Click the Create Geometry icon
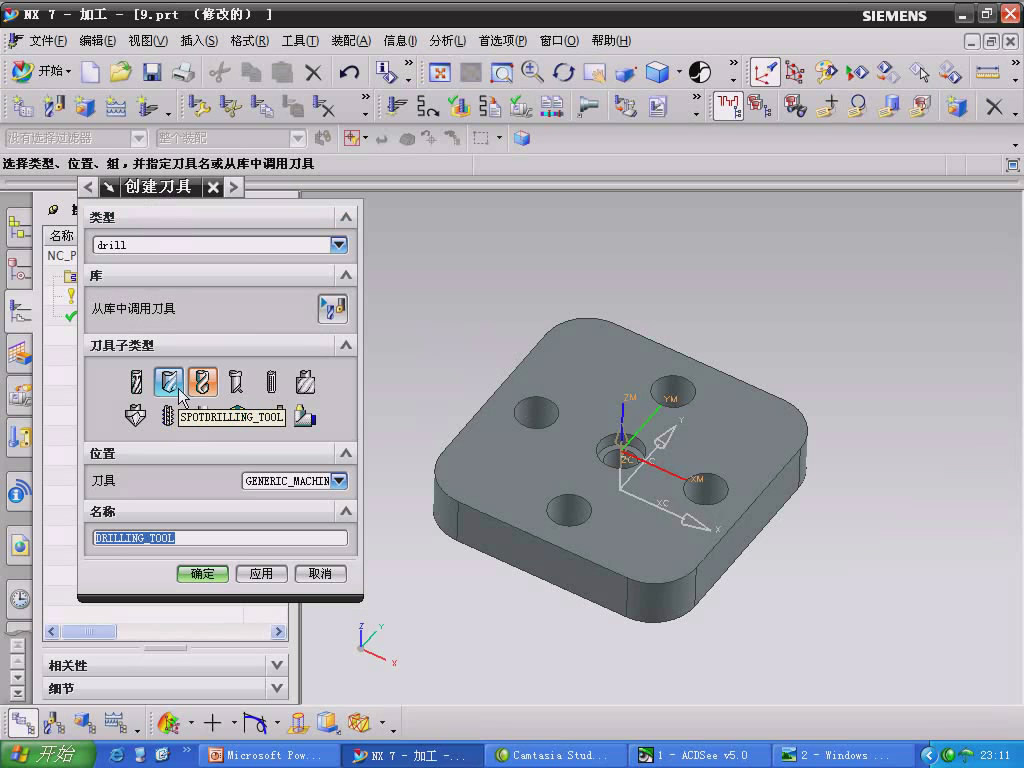The height and width of the screenshot is (768, 1024). pos(85,106)
